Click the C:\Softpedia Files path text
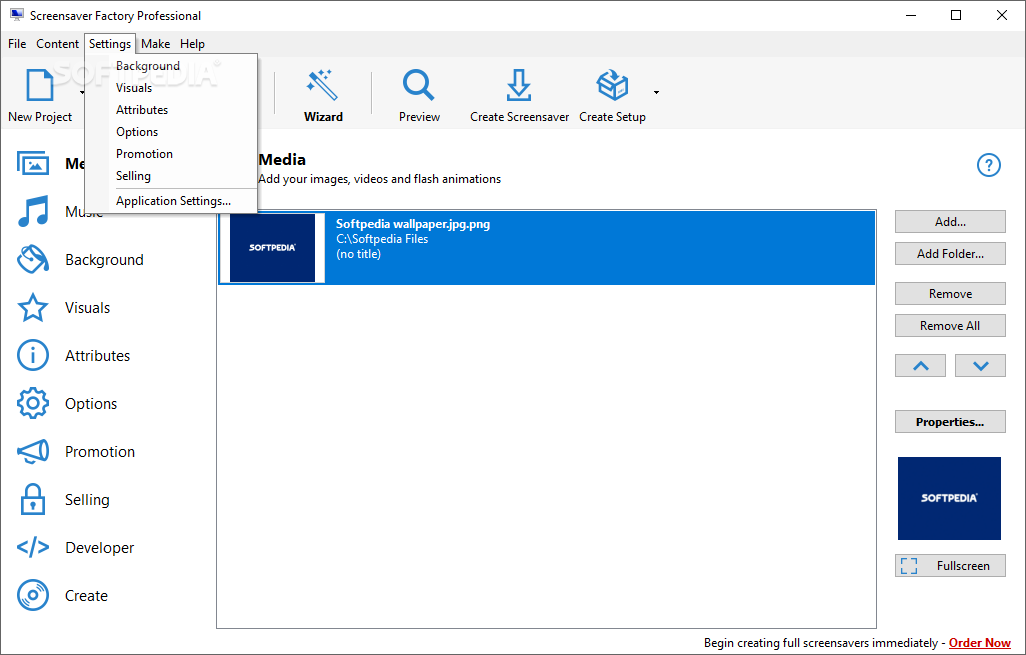The width and height of the screenshot is (1026, 655). (382, 239)
